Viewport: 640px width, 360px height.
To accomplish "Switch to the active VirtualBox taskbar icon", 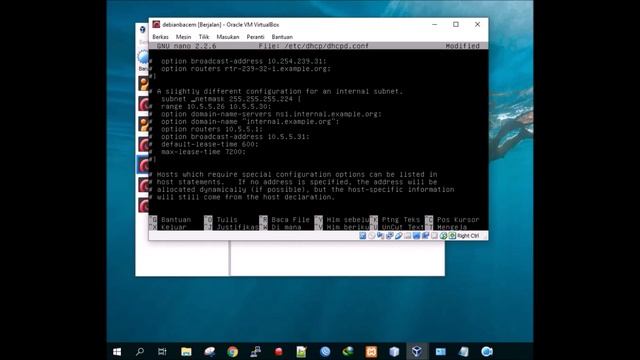I will [x=417, y=351].
